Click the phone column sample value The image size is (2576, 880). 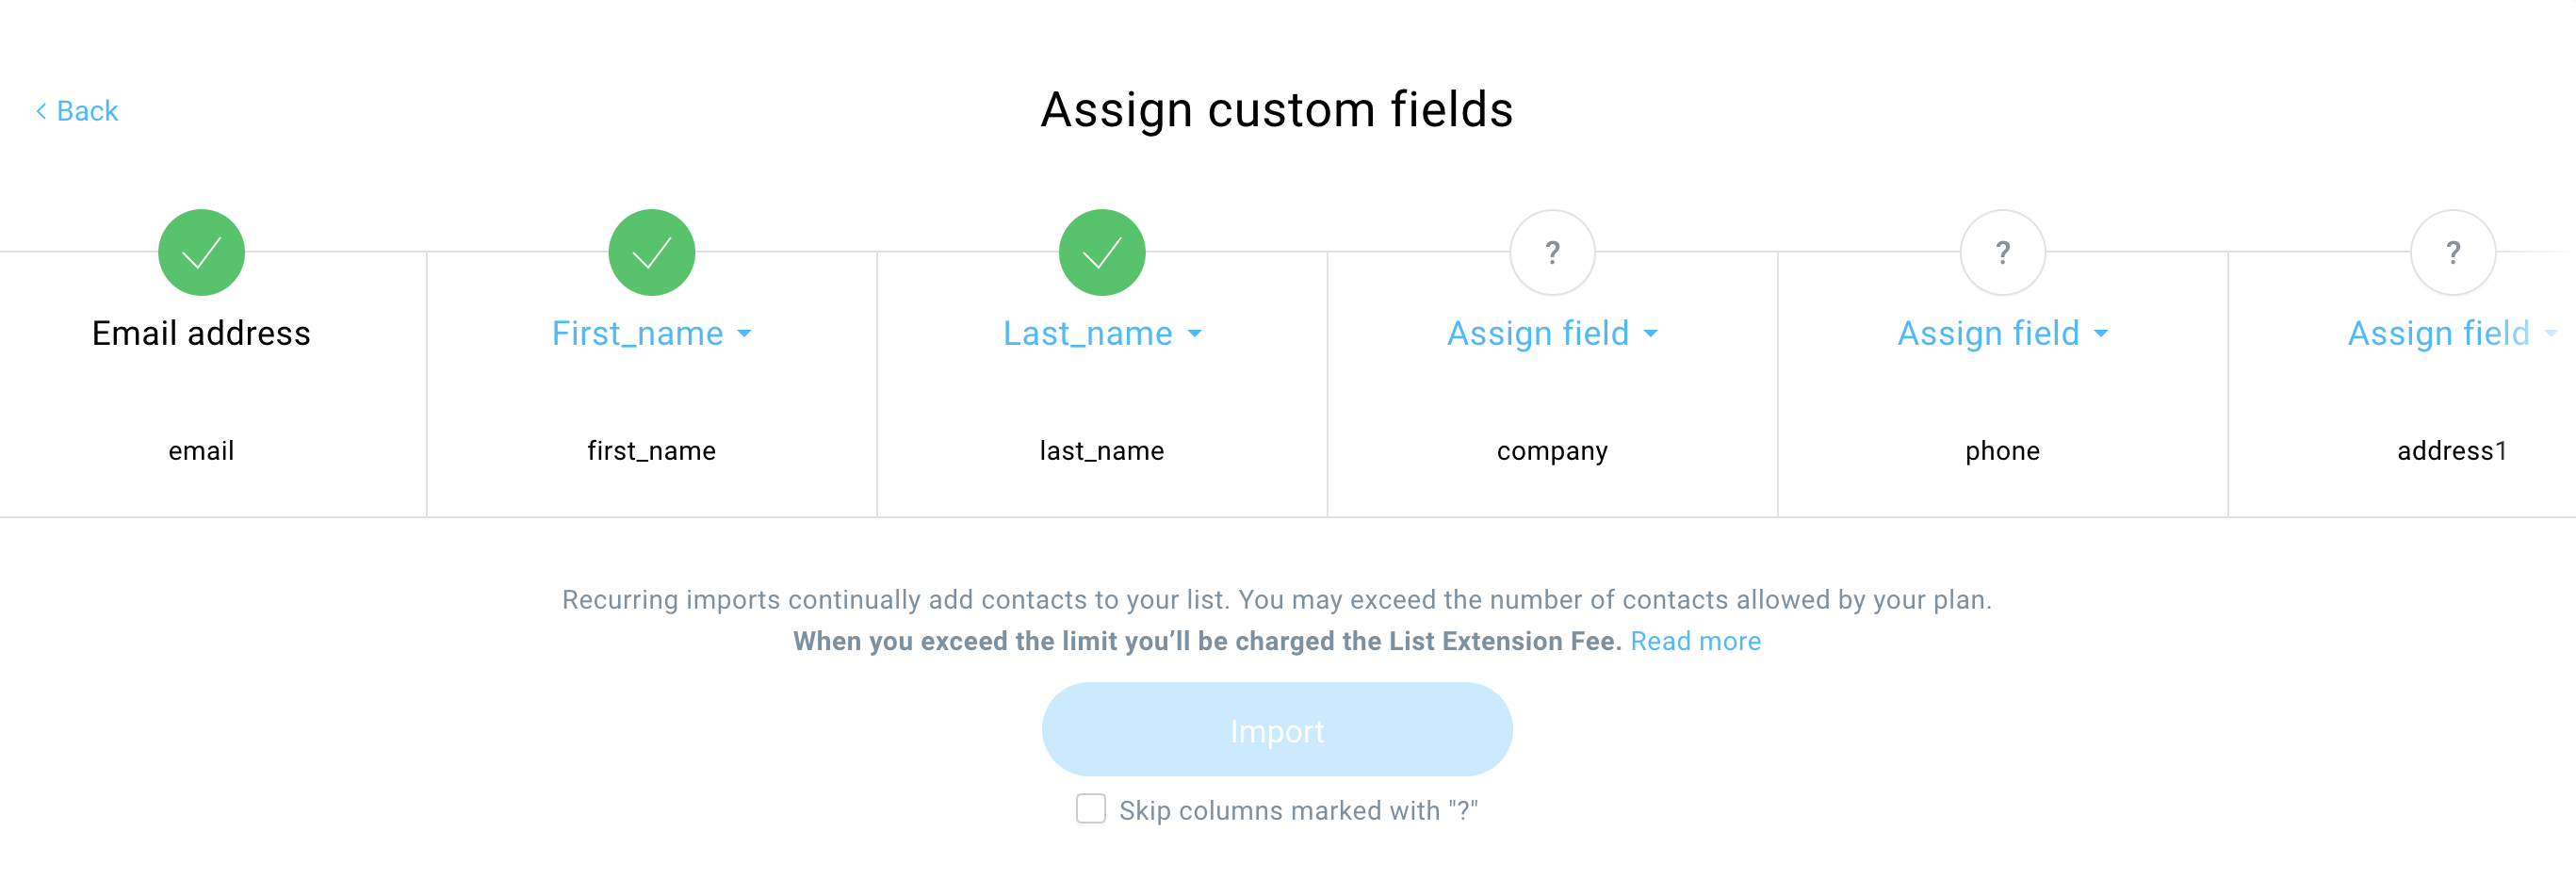(2002, 451)
